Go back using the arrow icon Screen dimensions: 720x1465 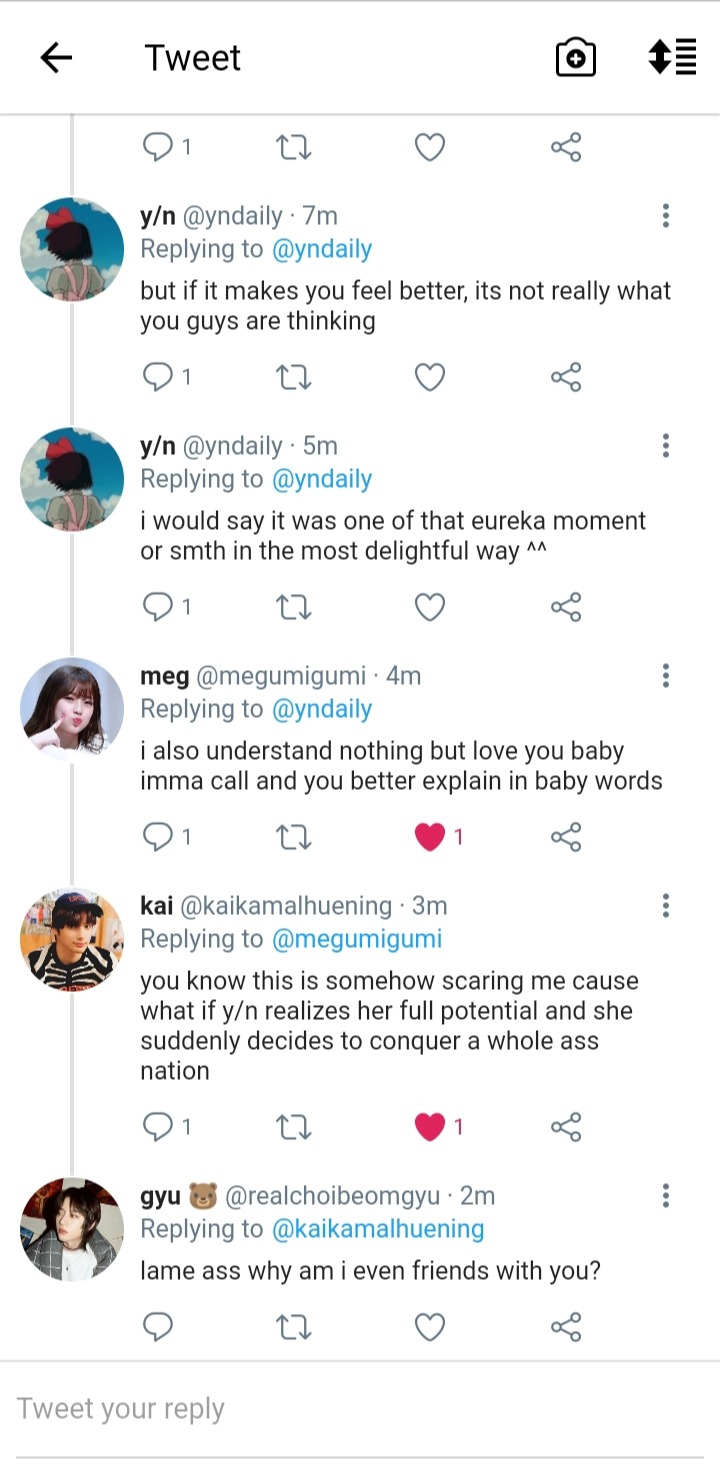pos(56,58)
